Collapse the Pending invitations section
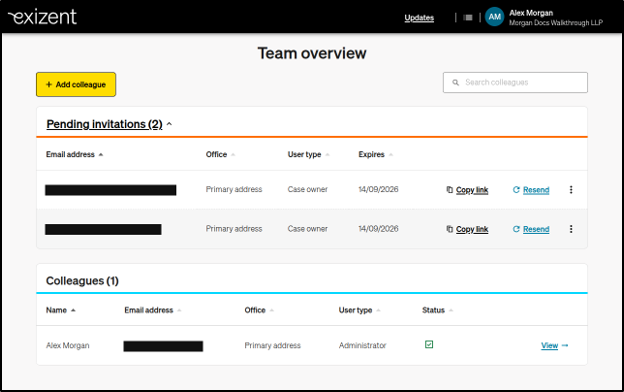 pyautogui.click(x=109, y=124)
